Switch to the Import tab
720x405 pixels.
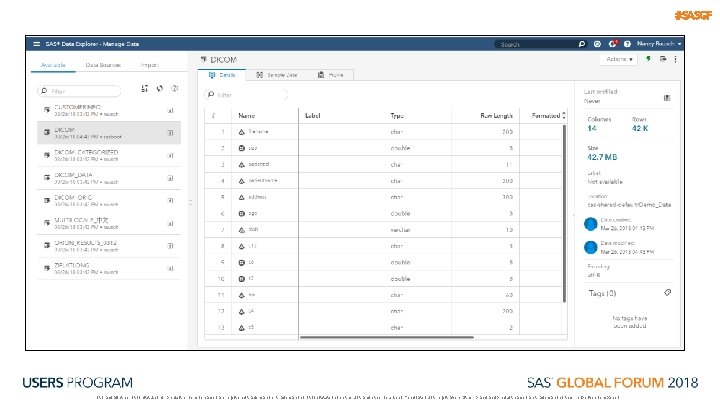(149, 65)
